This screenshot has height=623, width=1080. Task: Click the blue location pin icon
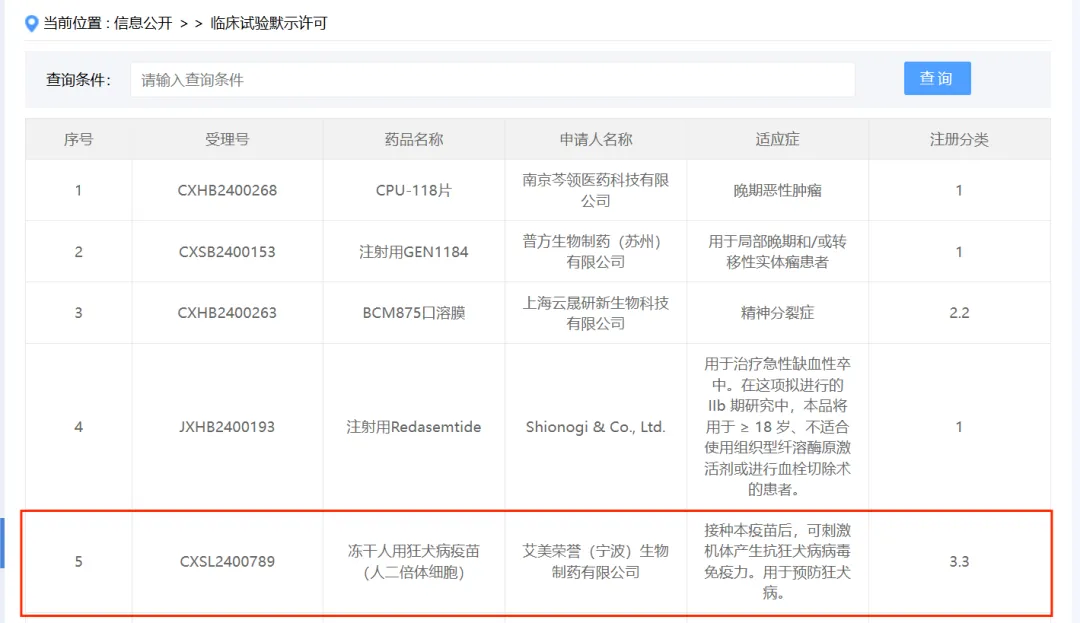click(32, 22)
